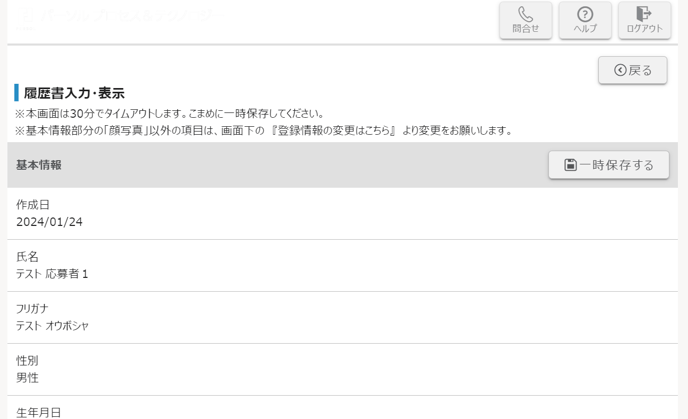Click the 性別 value 男性
Image resolution: width=688 pixels, height=419 pixels.
pyautogui.click(x=27, y=378)
